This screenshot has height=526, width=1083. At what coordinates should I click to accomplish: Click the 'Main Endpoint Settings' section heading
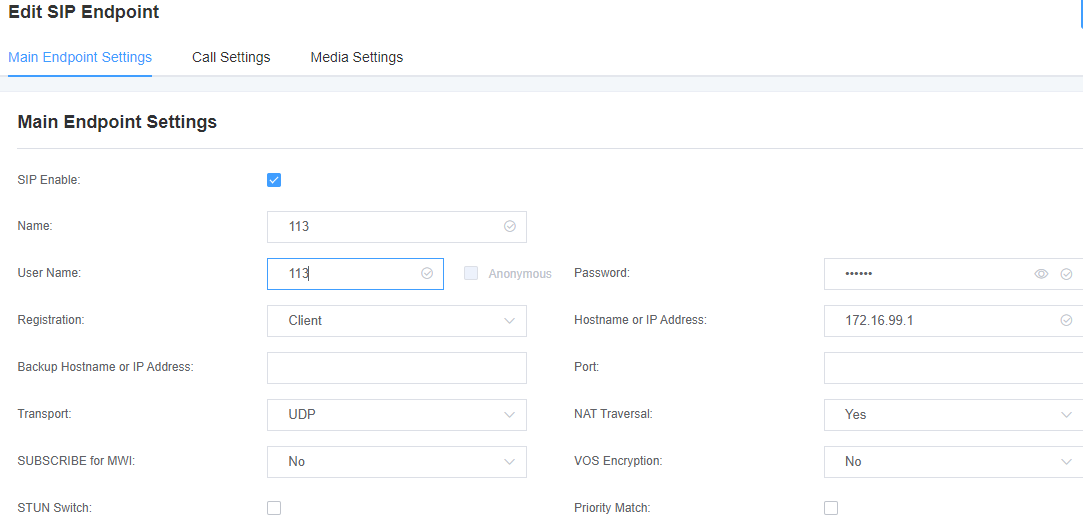point(117,122)
